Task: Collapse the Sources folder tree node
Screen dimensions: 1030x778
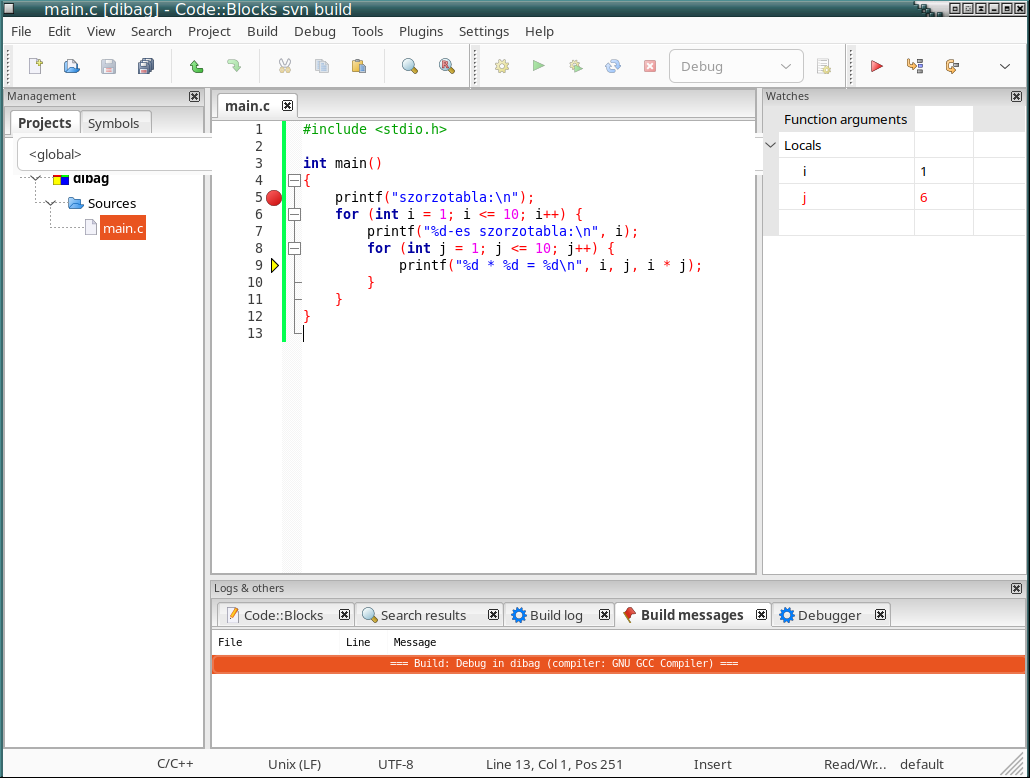Action: (51, 203)
